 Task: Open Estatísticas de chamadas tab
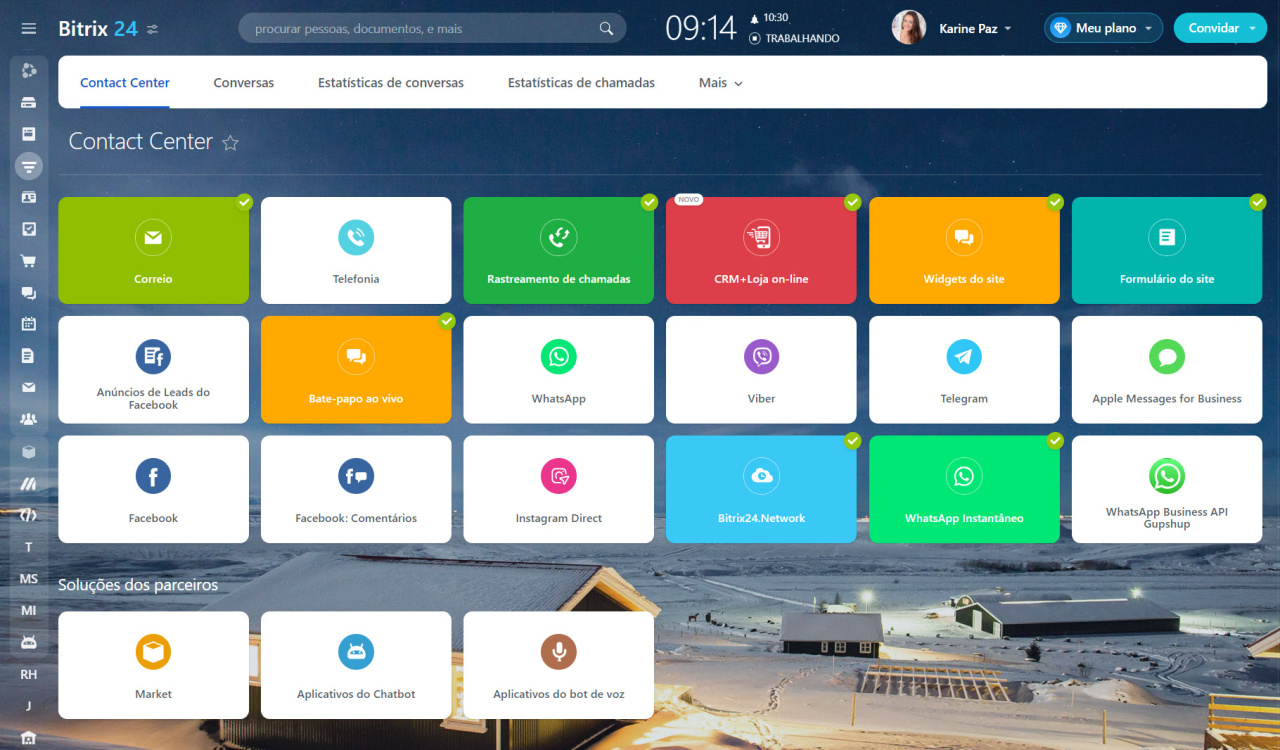[581, 83]
